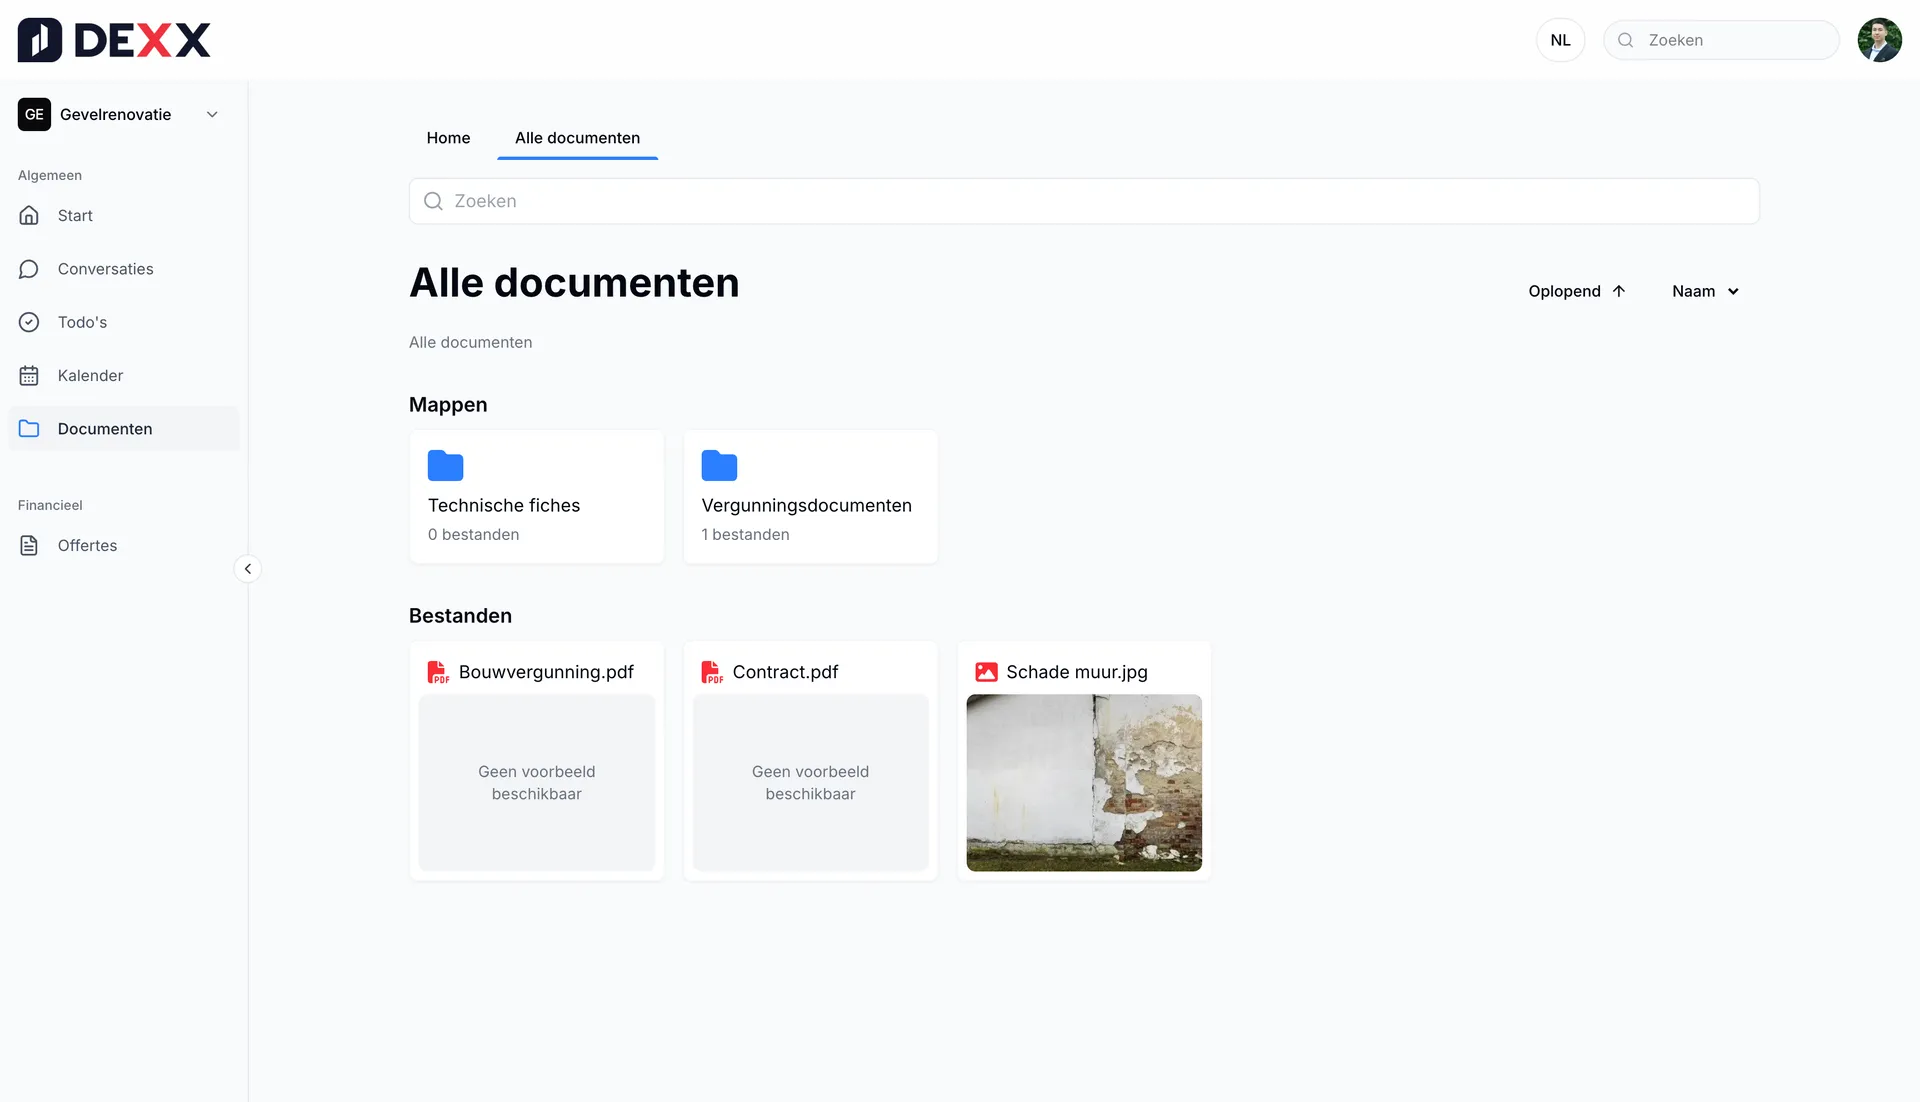This screenshot has height=1102, width=1920.
Task: Click the Todo's checkmark icon
Action: tap(29, 322)
